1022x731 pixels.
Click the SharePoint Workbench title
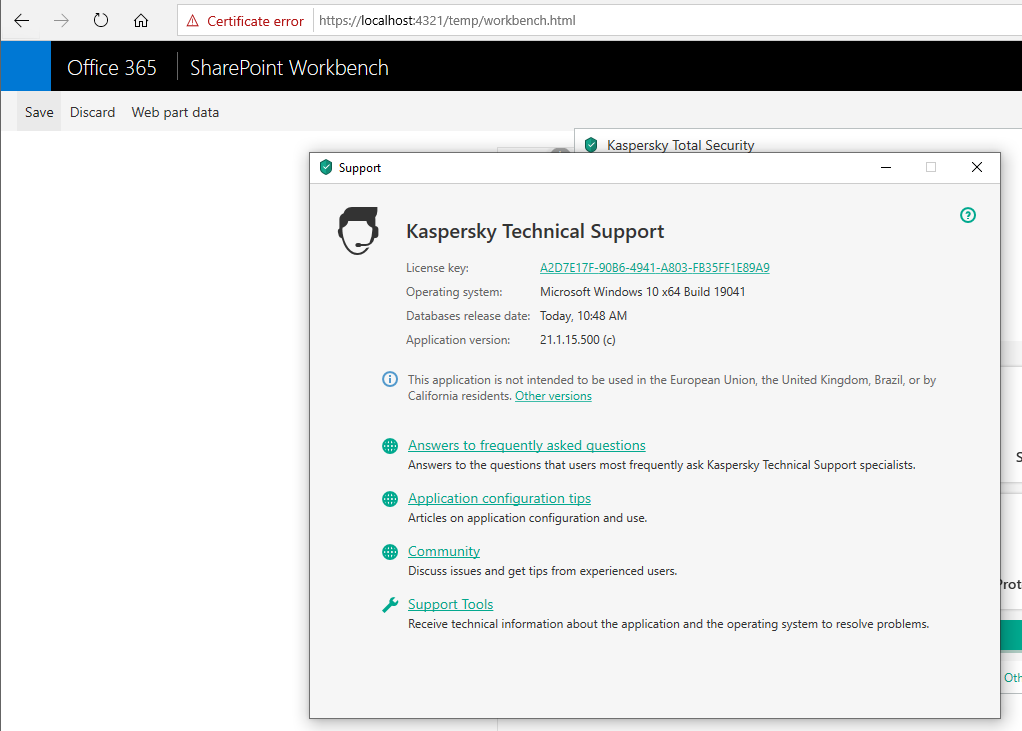289,68
